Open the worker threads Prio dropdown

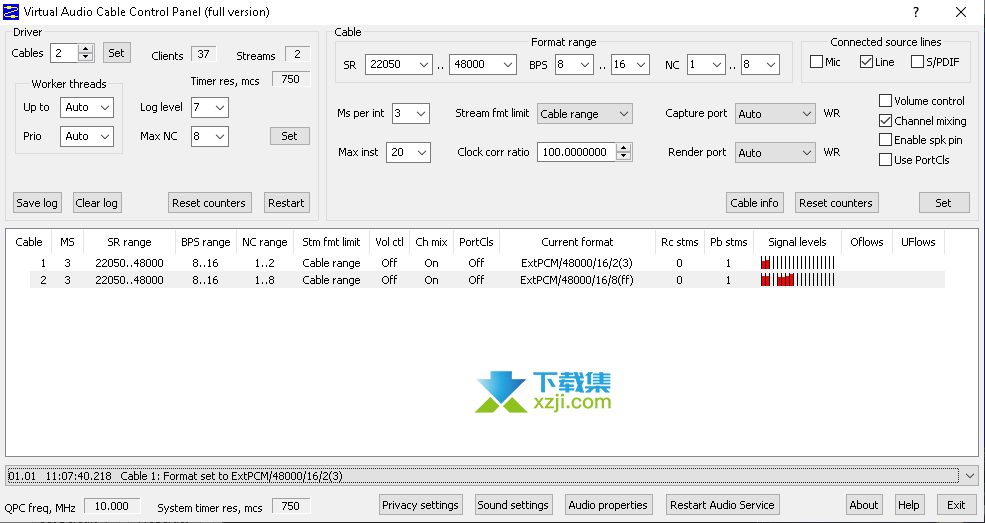(87, 136)
